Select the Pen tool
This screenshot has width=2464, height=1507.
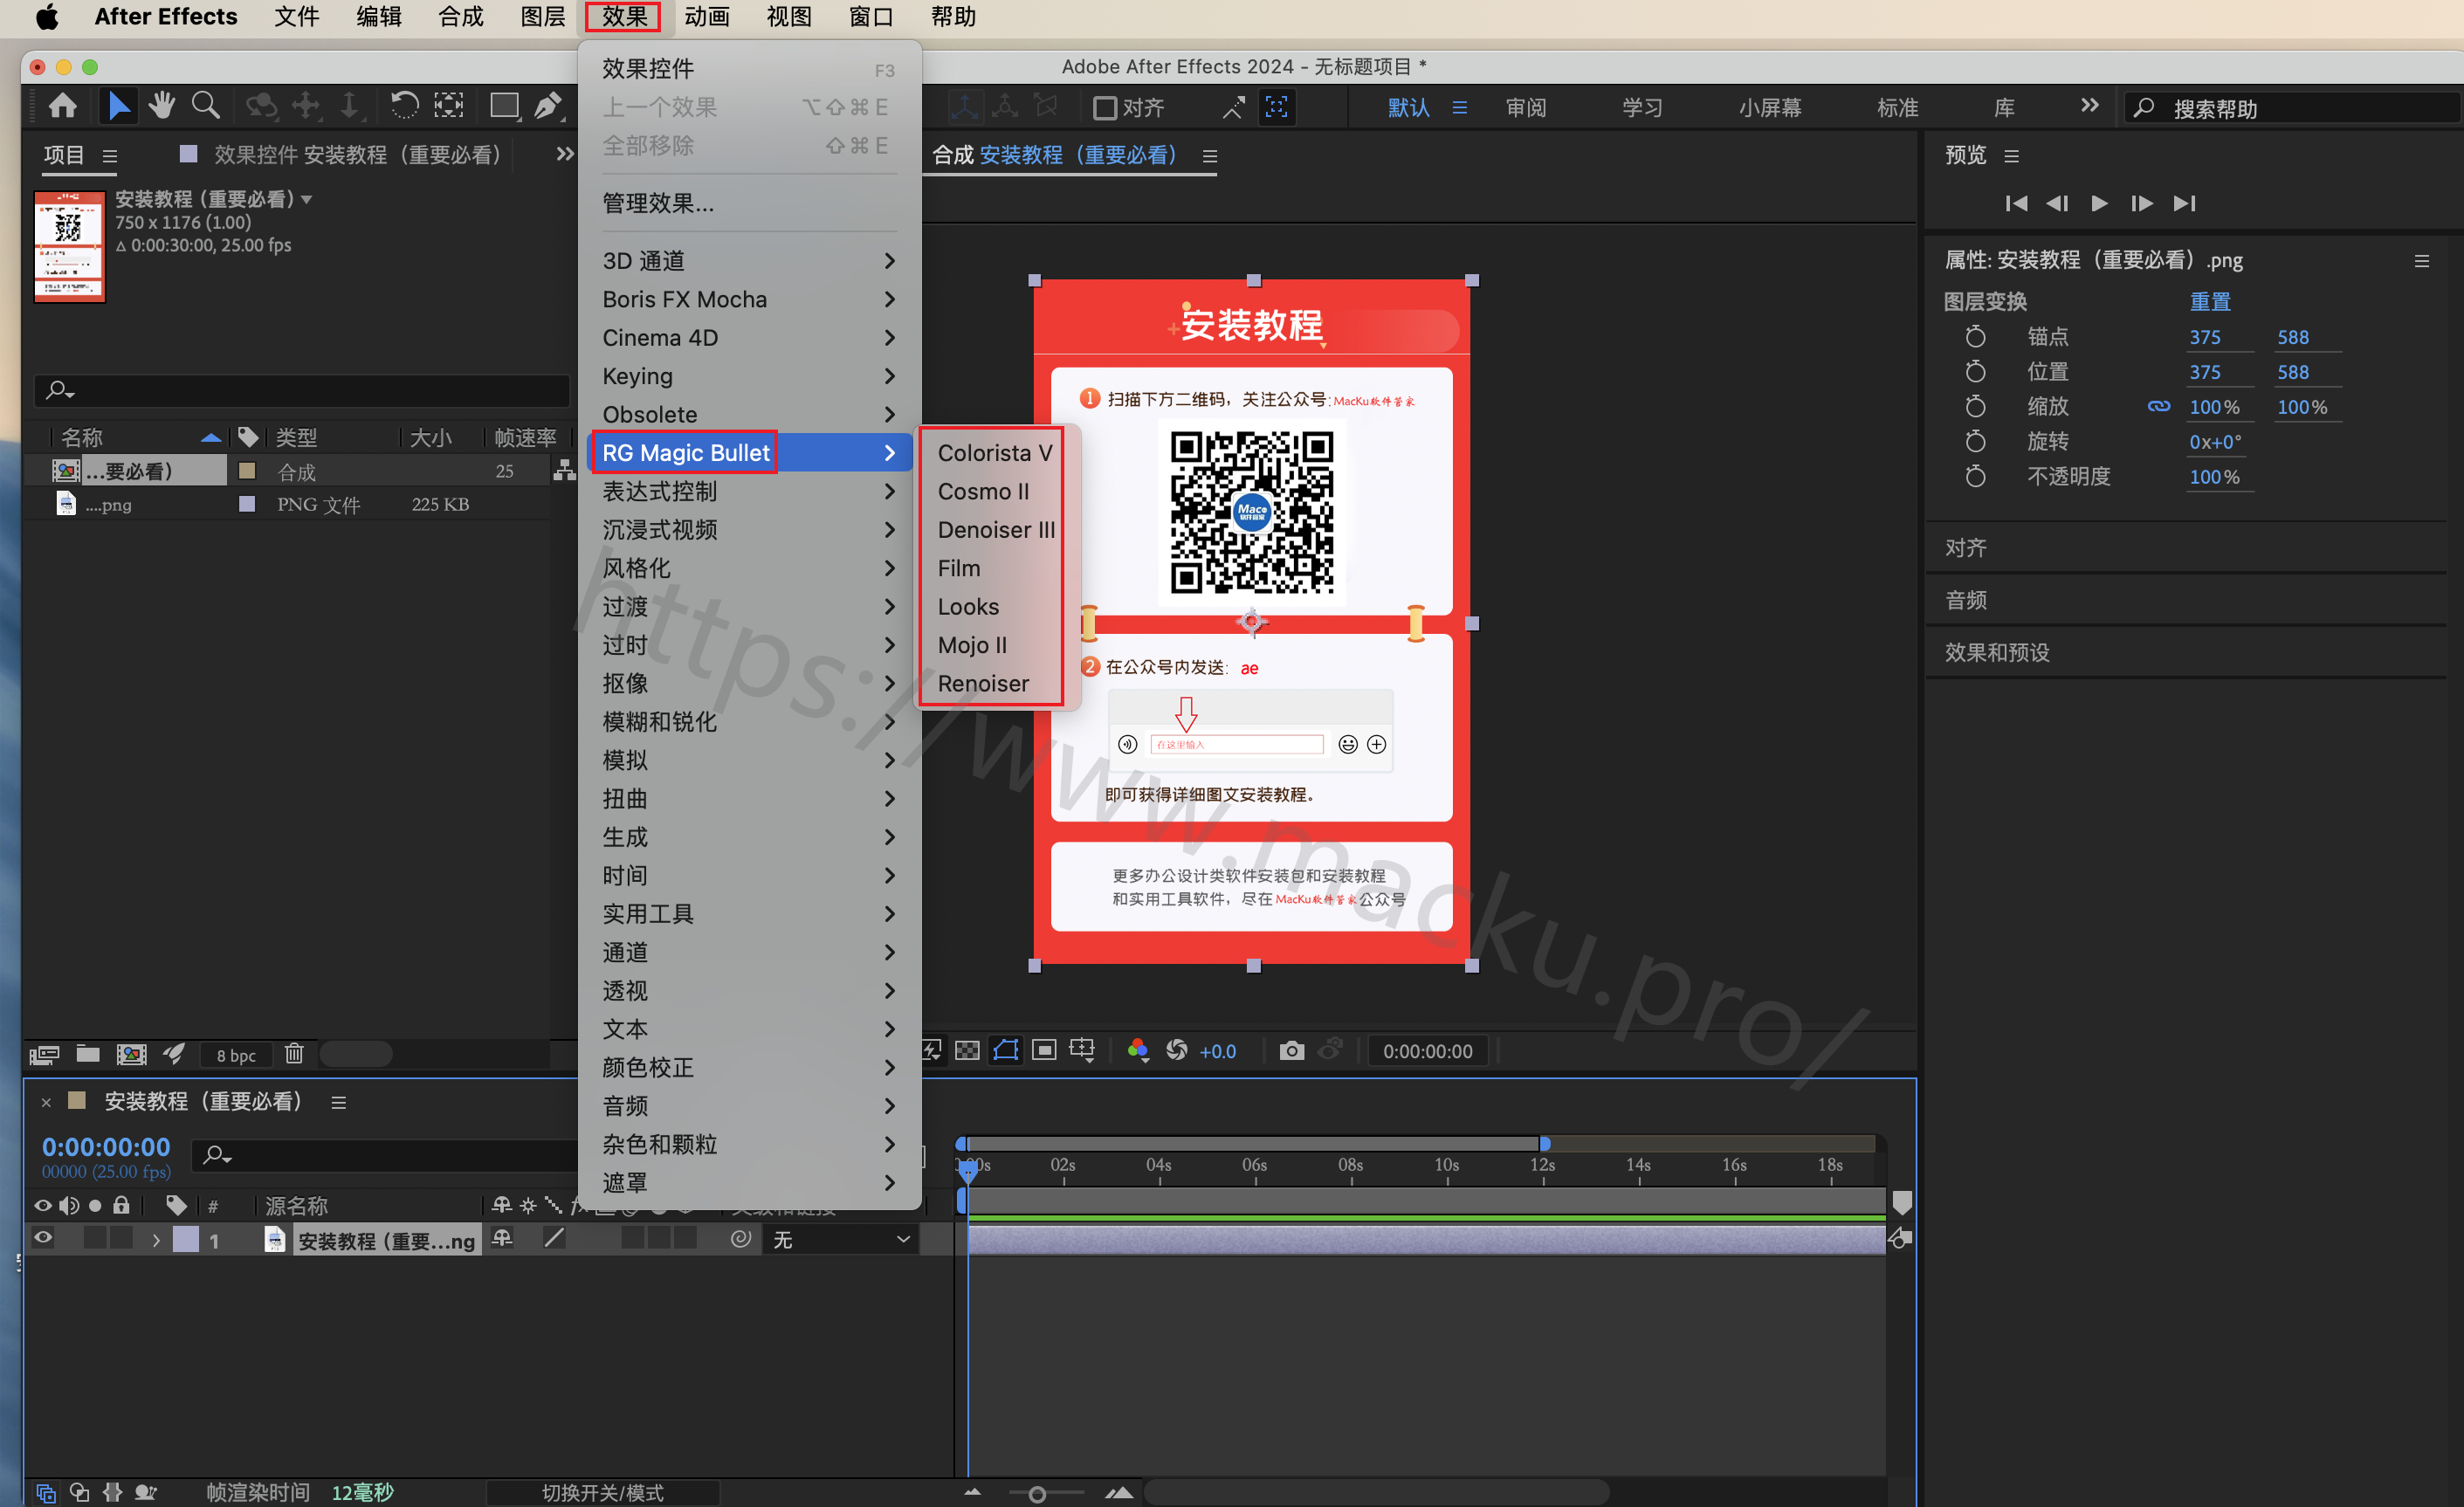pyautogui.click(x=548, y=106)
